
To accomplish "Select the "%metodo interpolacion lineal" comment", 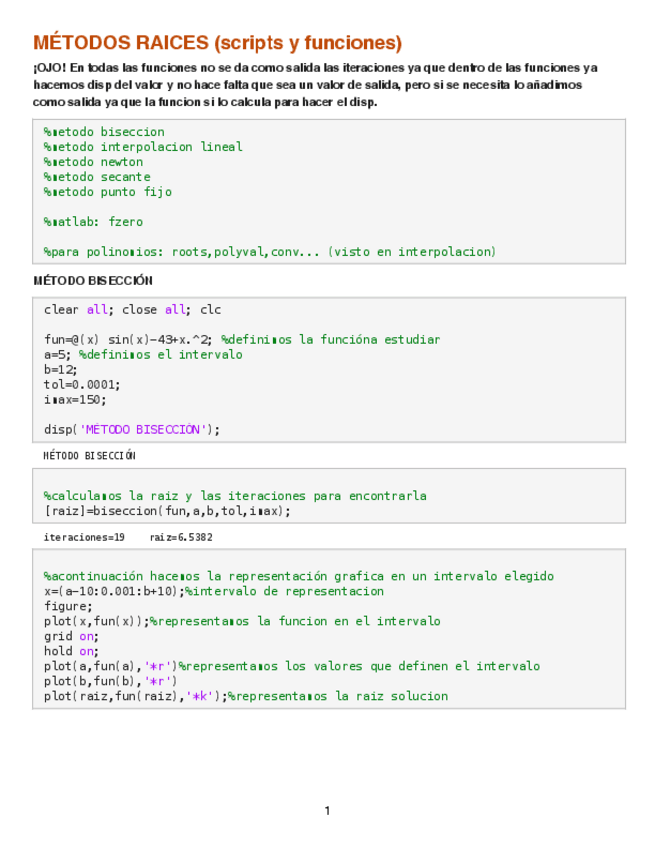I will click(x=143, y=147).
